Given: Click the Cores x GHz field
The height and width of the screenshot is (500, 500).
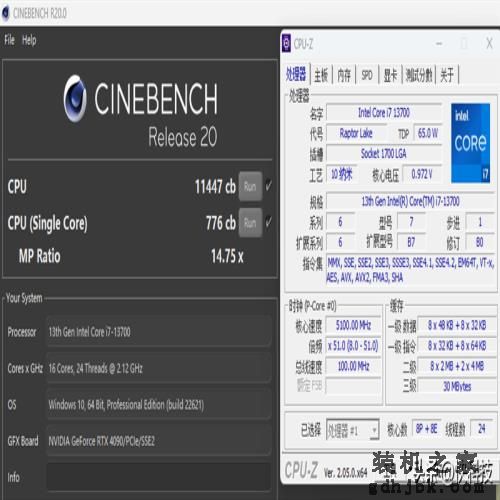Looking at the screenshot, I should click(x=159, y=368).
